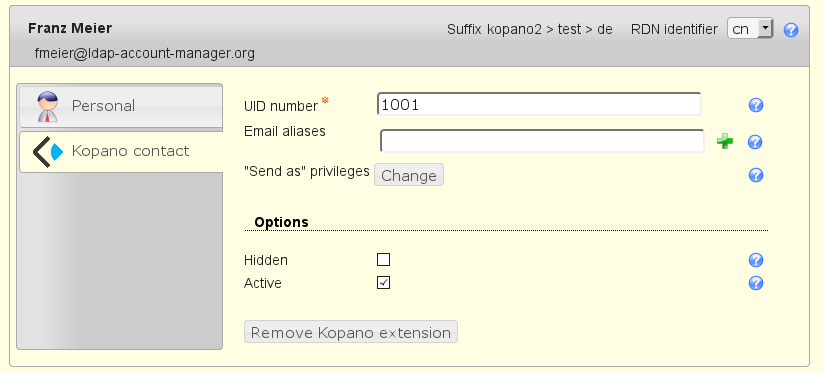The width and height of the screenshot is (823, 374).
Task: Click Remove Kopano extension button
Action: pyautogui.click(x=351, y=332)
